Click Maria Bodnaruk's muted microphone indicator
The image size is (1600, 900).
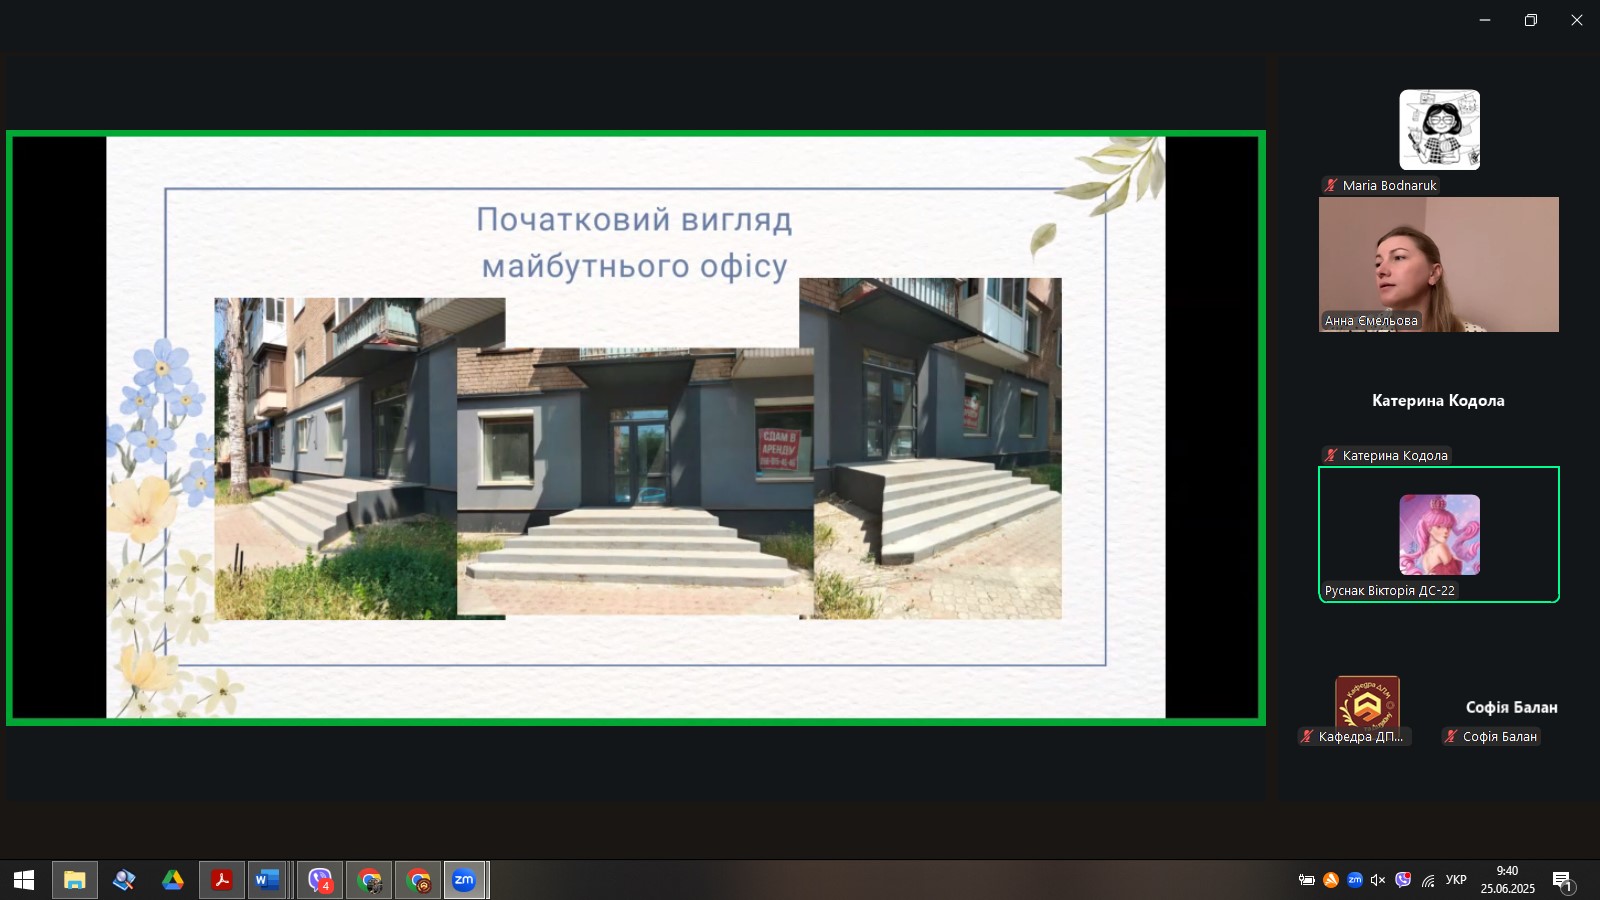[x=1328, y=185]
